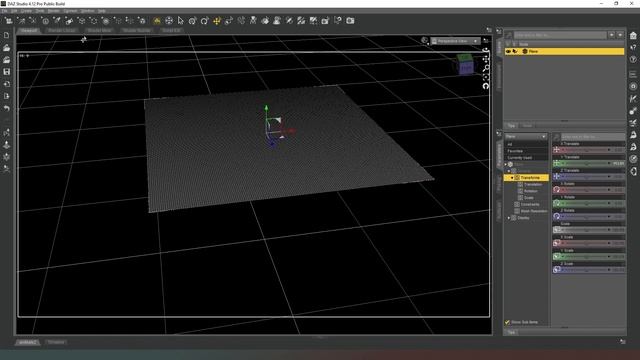Click the aniMate2 tab at bottom

click(x=28, y=342)
